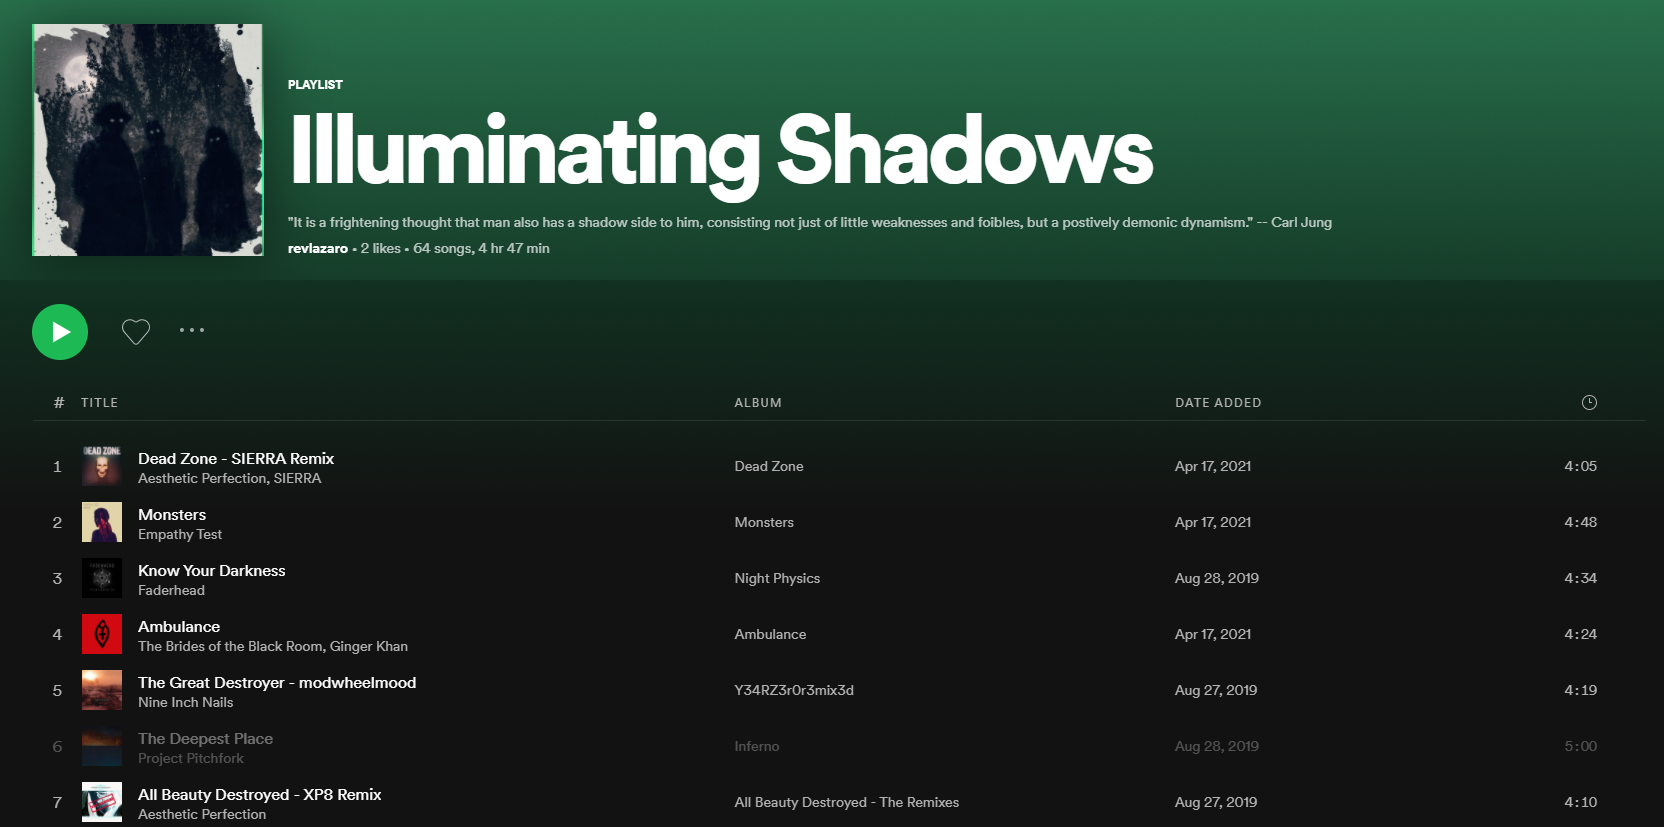Screen dimensions: 1664x827
Task: Click track number 3 to play
Action: coord(57,578)
